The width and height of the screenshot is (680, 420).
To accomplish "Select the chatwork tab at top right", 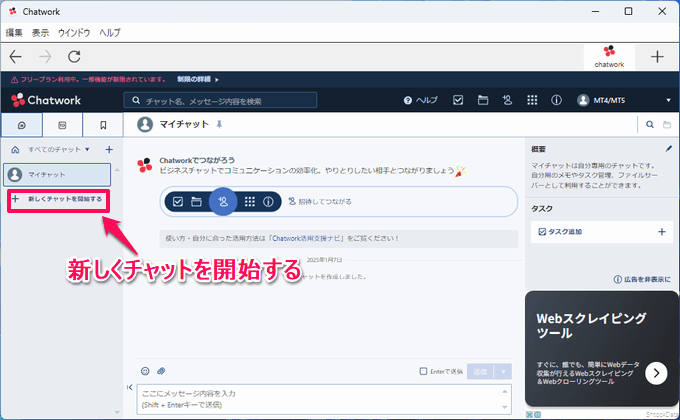I will 609,57.
